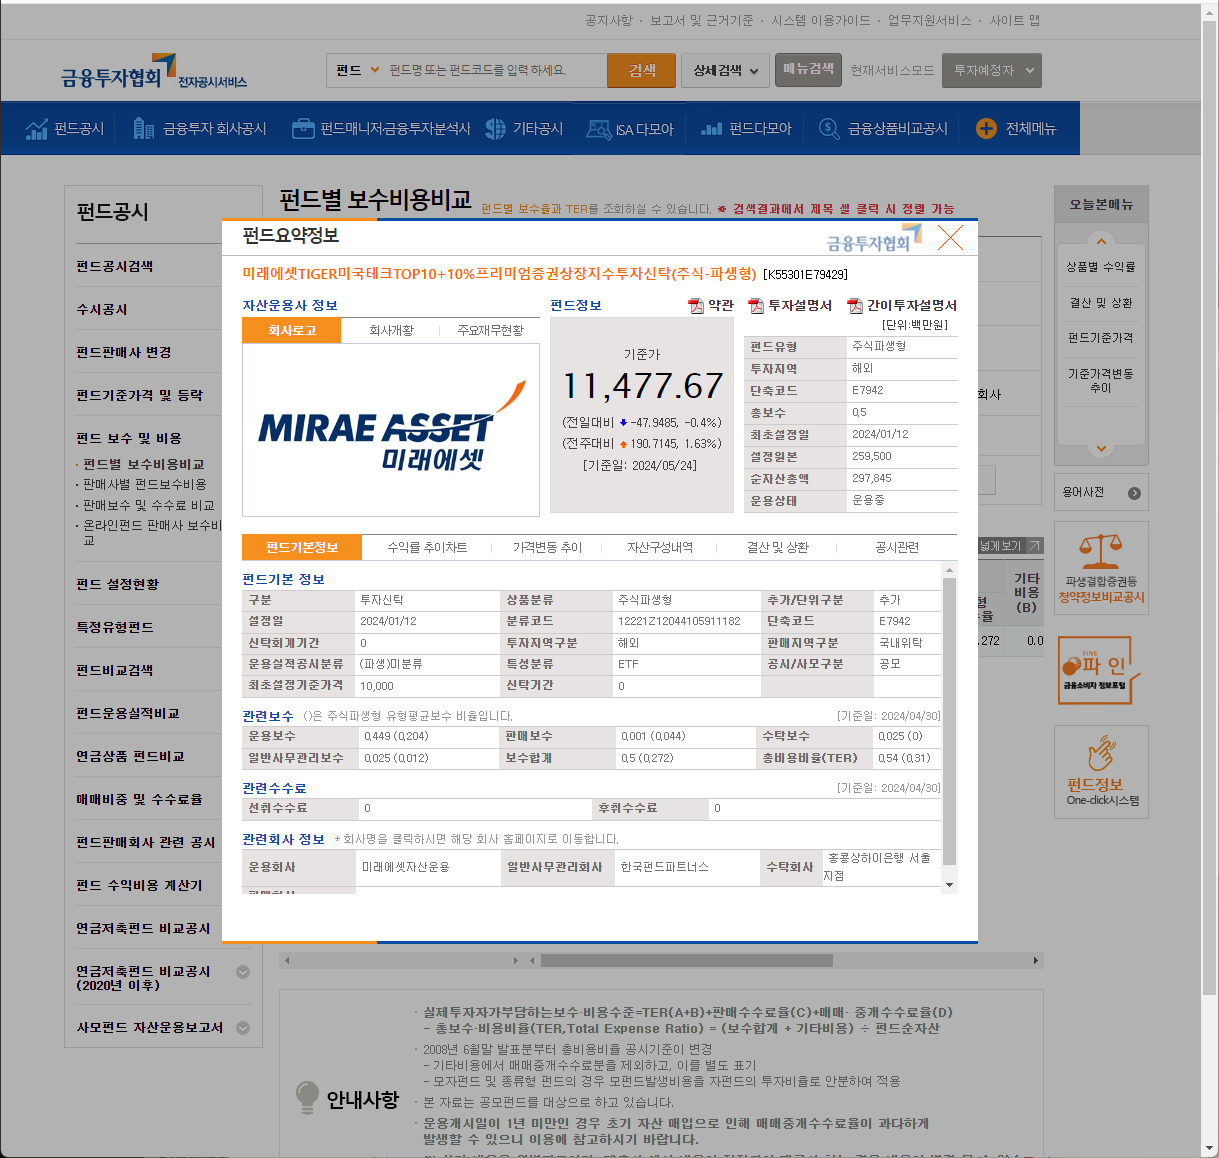
Task: Open 매매비중 및 수수료율 sidebar item
Action: click(139, 799)
